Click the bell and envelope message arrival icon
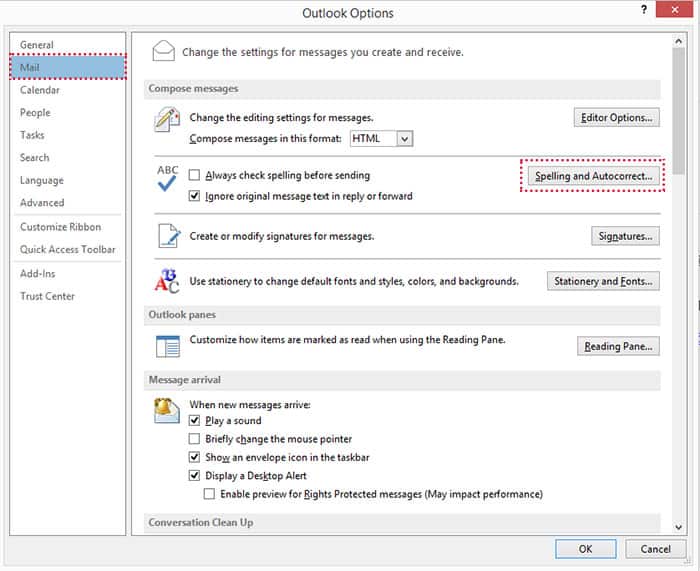Viewport: 700px width, 571px height. tap(167, 410)
